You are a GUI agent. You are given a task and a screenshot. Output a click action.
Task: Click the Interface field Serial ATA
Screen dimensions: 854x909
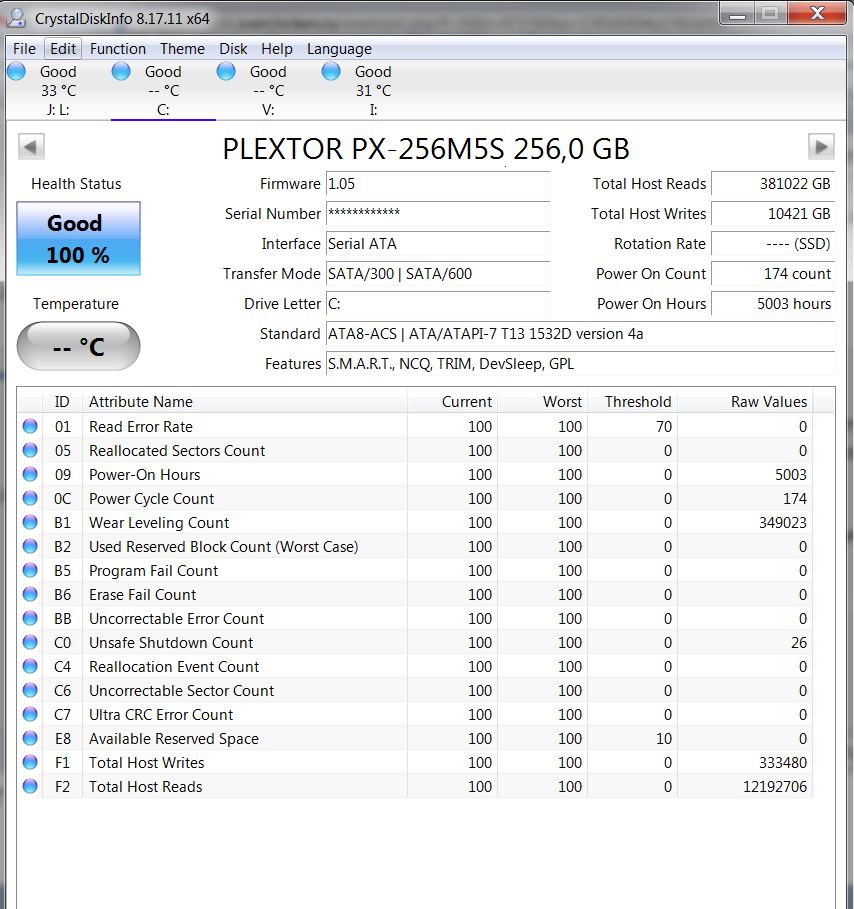(x=438, y=243)
